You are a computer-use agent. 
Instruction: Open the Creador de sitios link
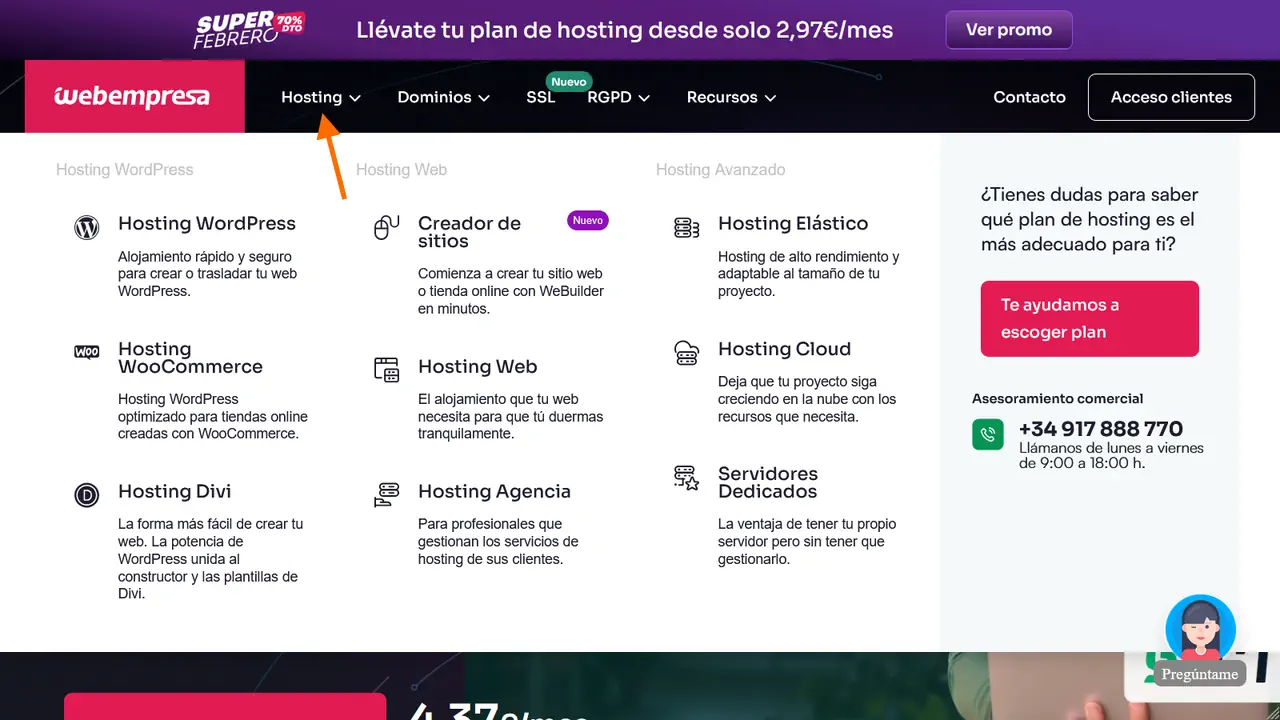(x=469, y=232)
